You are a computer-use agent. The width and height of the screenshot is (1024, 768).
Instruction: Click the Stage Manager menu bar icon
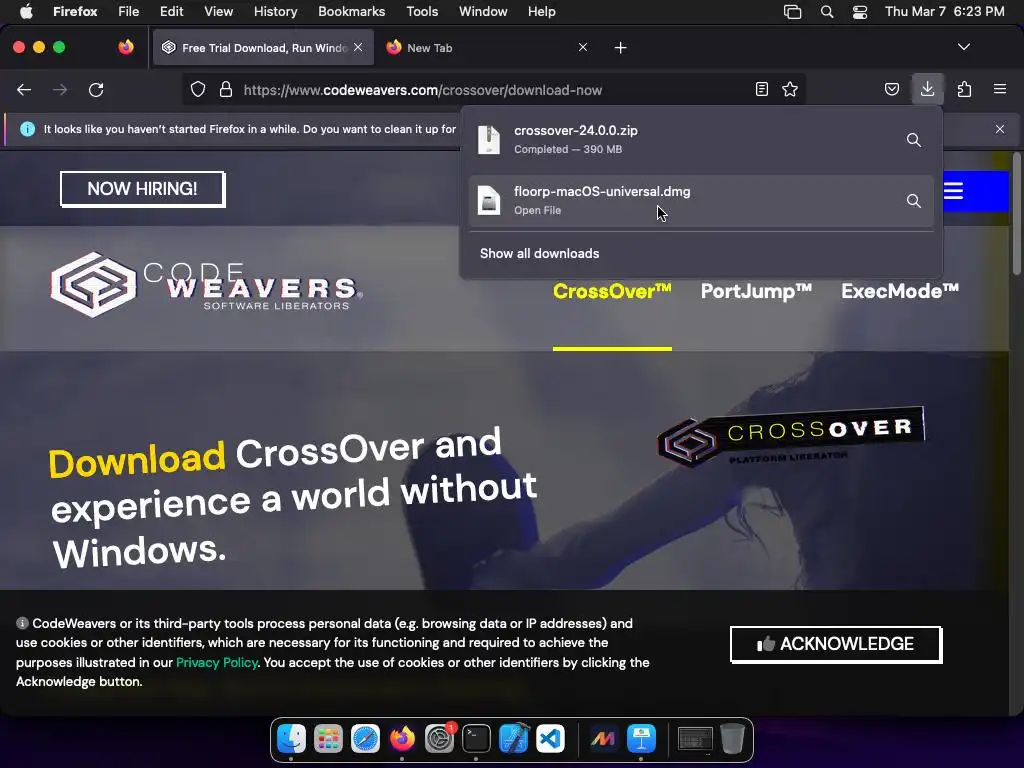(x=792, y=11)
